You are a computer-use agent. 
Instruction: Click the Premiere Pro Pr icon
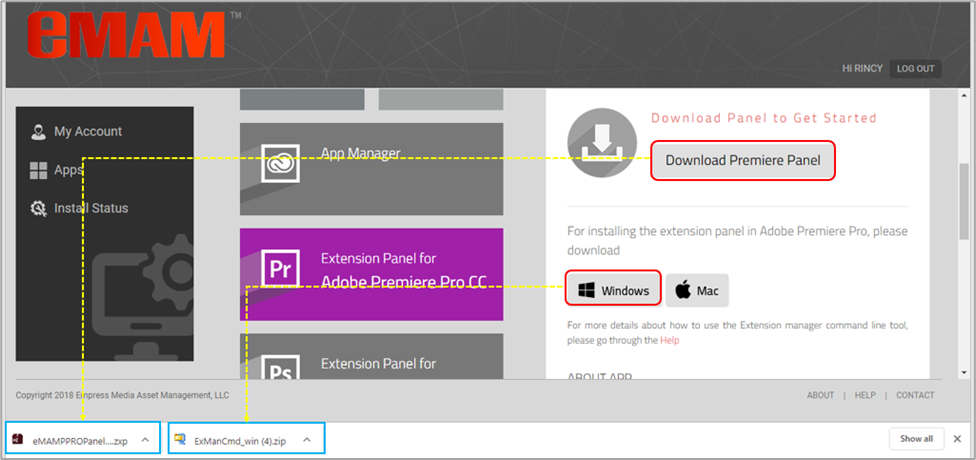[280, 268]
